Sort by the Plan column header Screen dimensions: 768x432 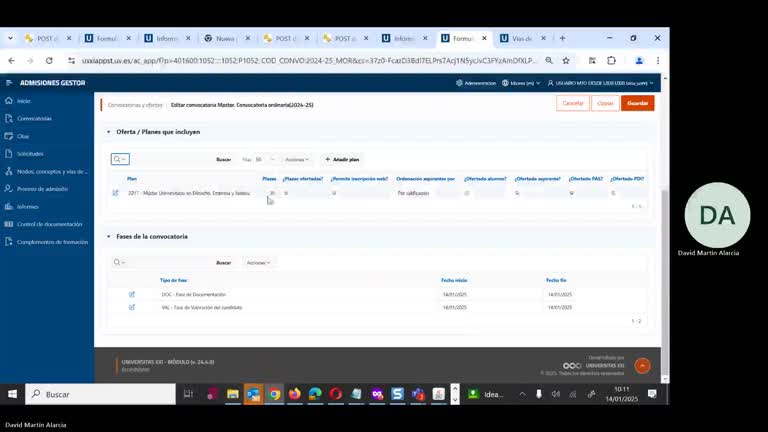coord(132,179)
